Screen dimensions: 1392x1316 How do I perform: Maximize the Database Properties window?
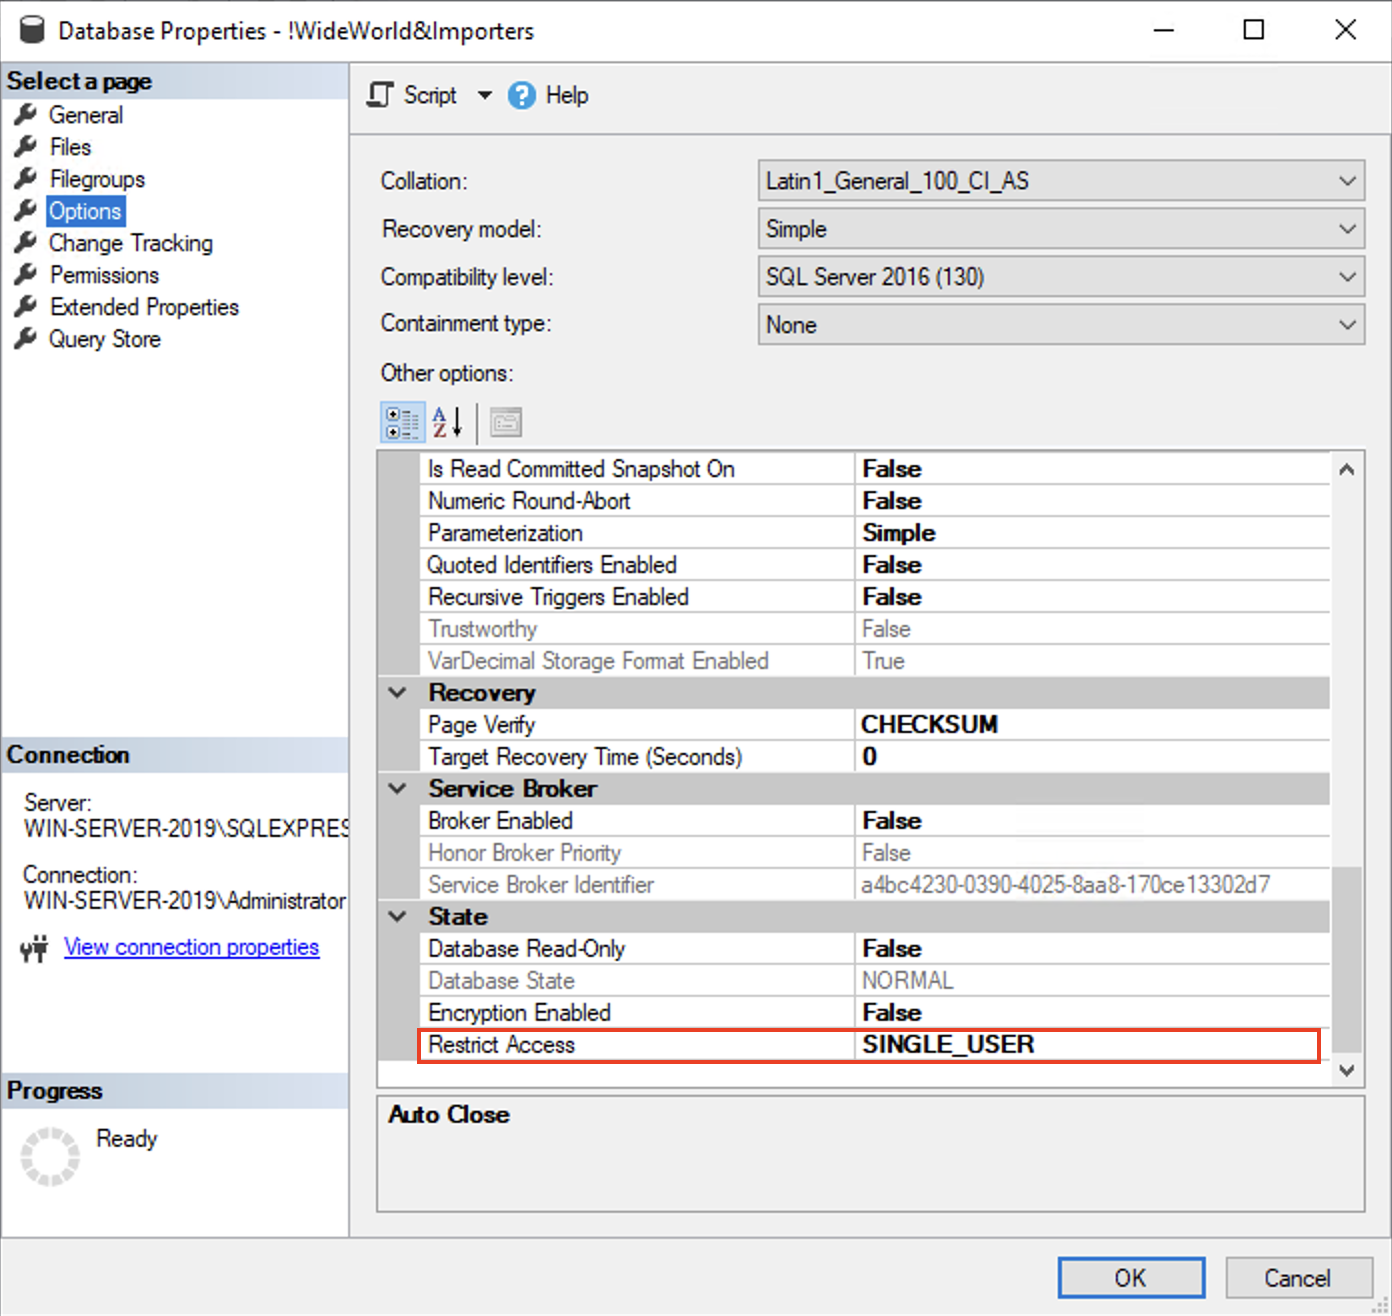coord(1254,30)
